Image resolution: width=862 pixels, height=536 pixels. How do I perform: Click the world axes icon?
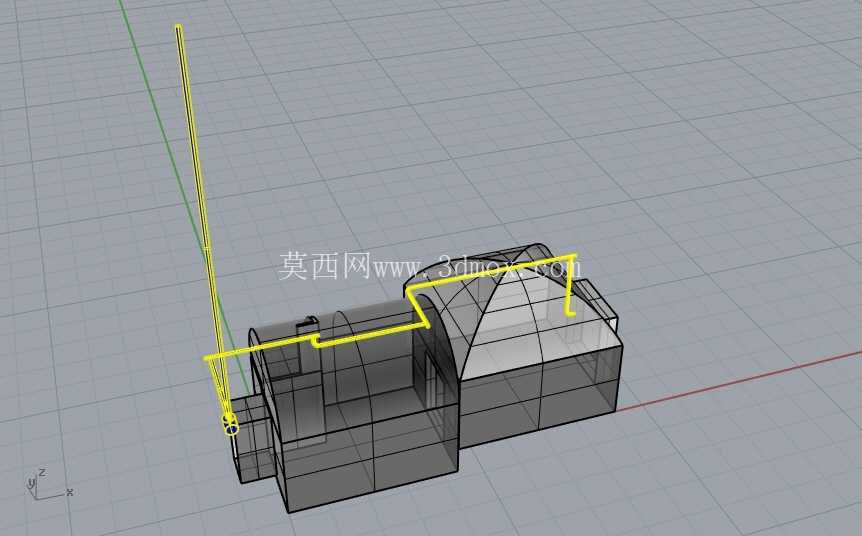tap(48, 484)
